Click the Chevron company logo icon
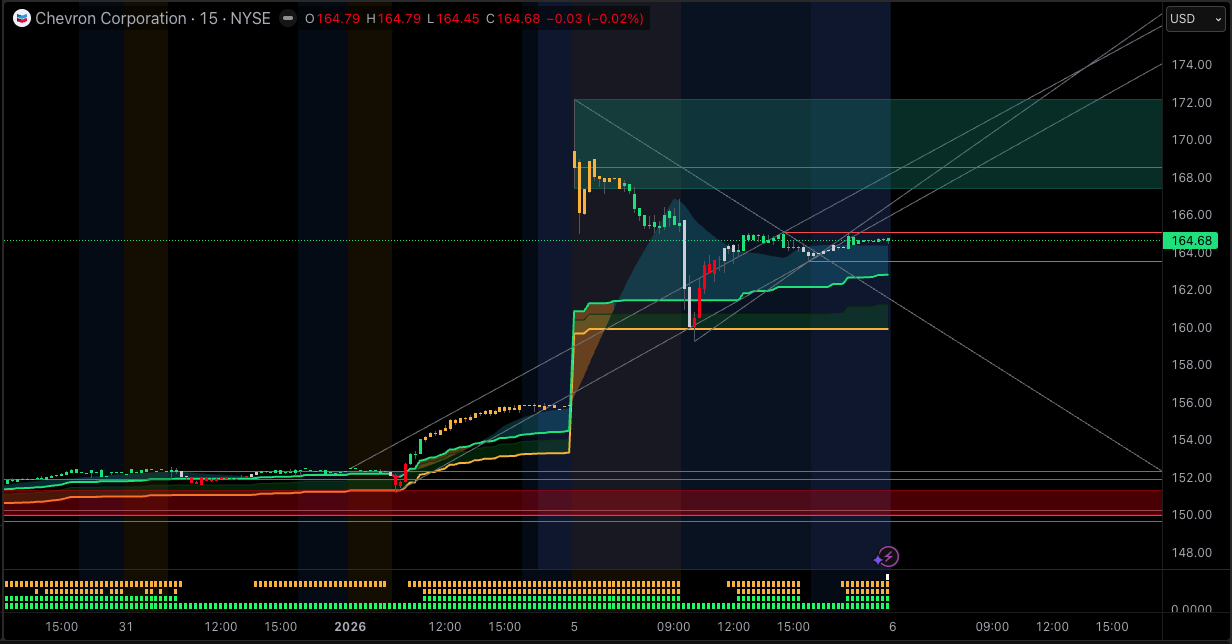This screenshot has width=1232, height=644. (x=22, y=18)
